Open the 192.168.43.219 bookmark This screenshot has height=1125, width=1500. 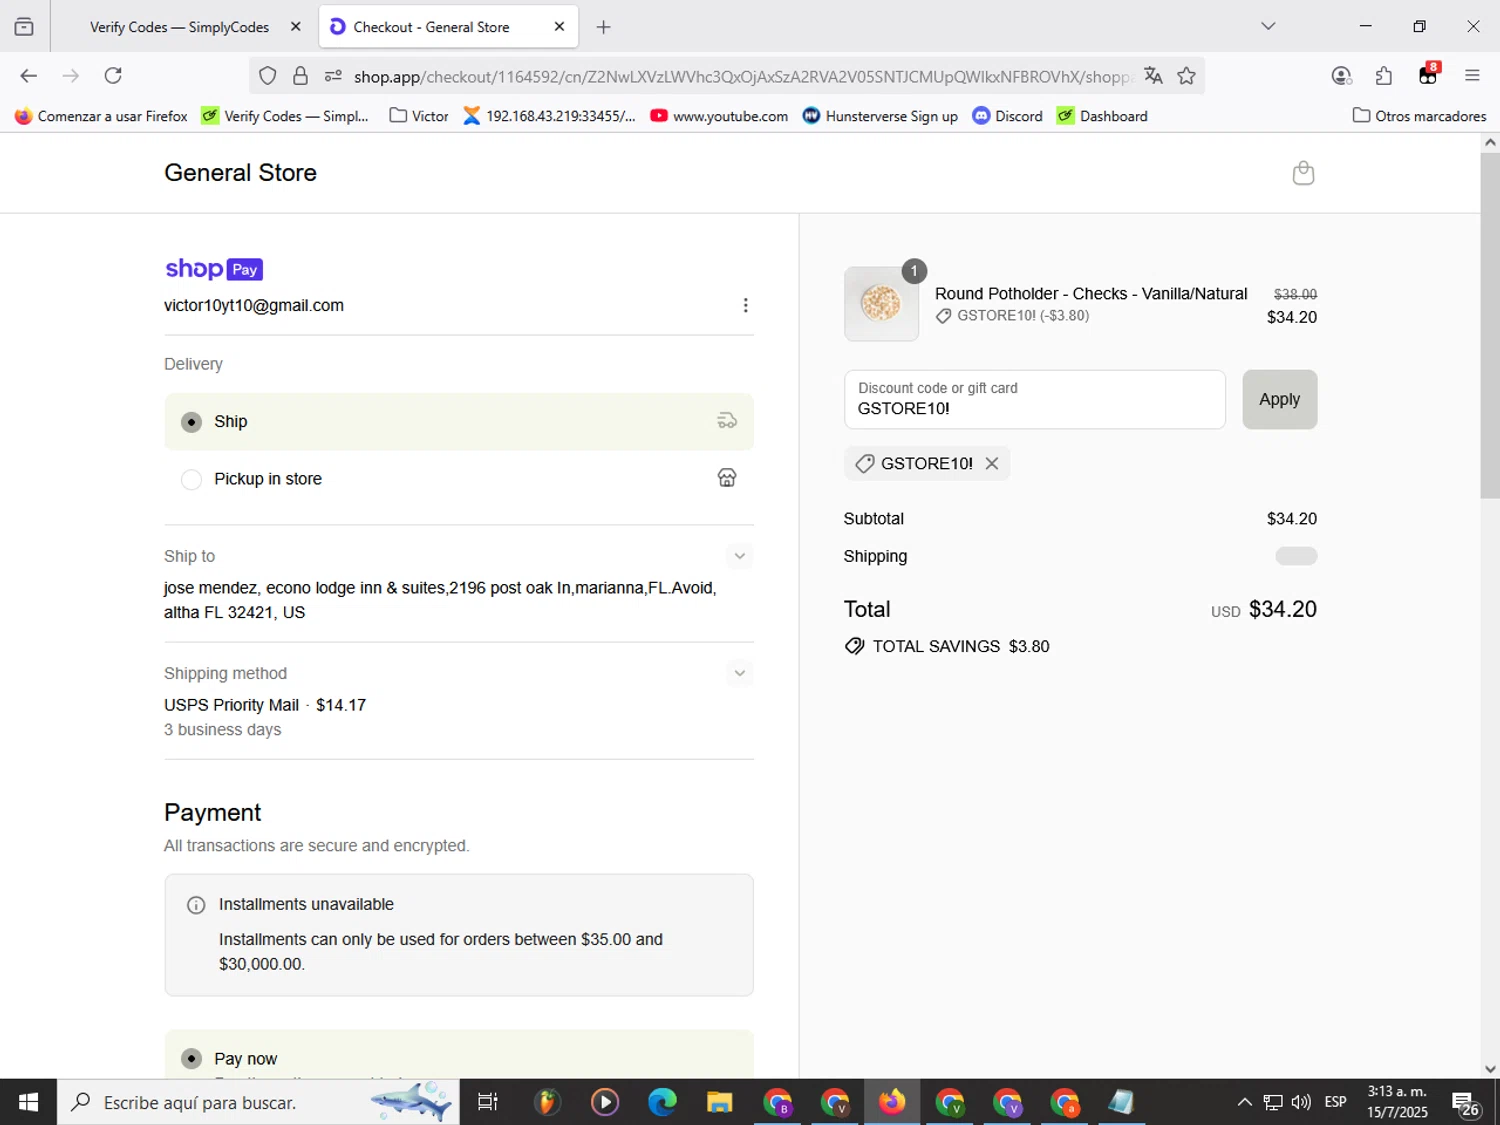(x=549, y=116)
